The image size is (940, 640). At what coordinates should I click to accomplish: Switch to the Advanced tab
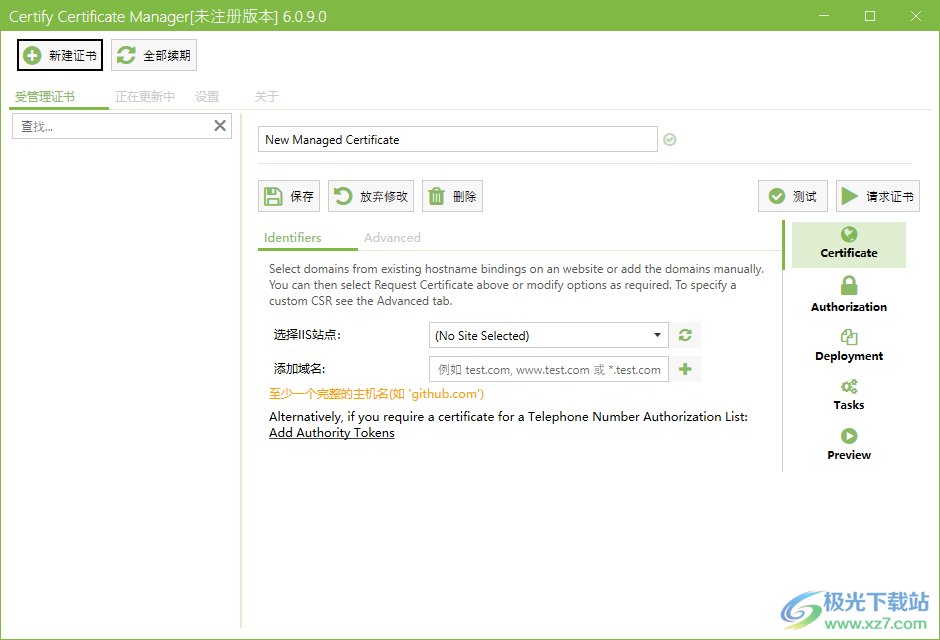[392, 237]
